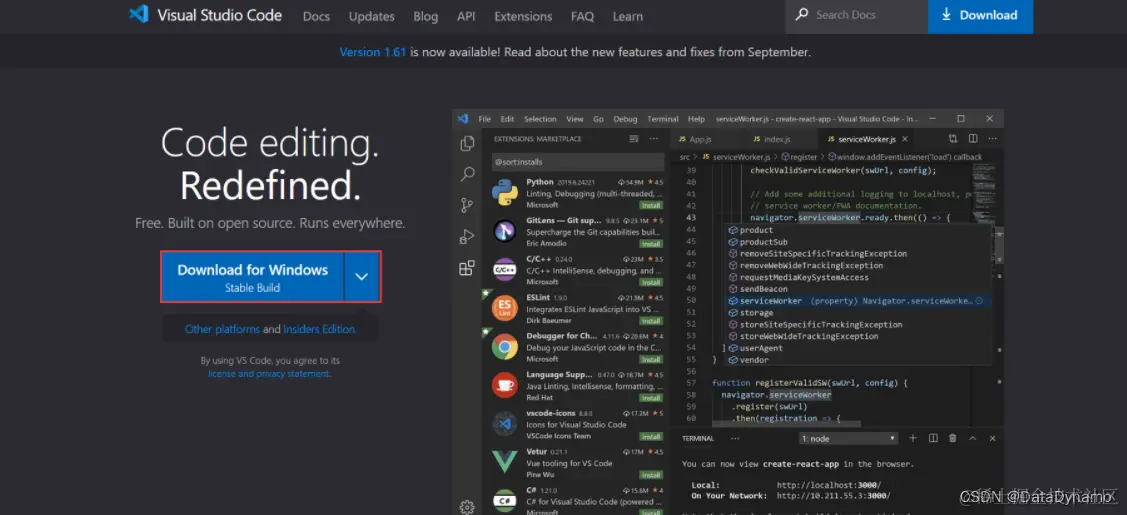The width and height of the screenshot is (1127, 515).
Task: Open the Docs page in site navigation
Action: [x=316, y=16]
